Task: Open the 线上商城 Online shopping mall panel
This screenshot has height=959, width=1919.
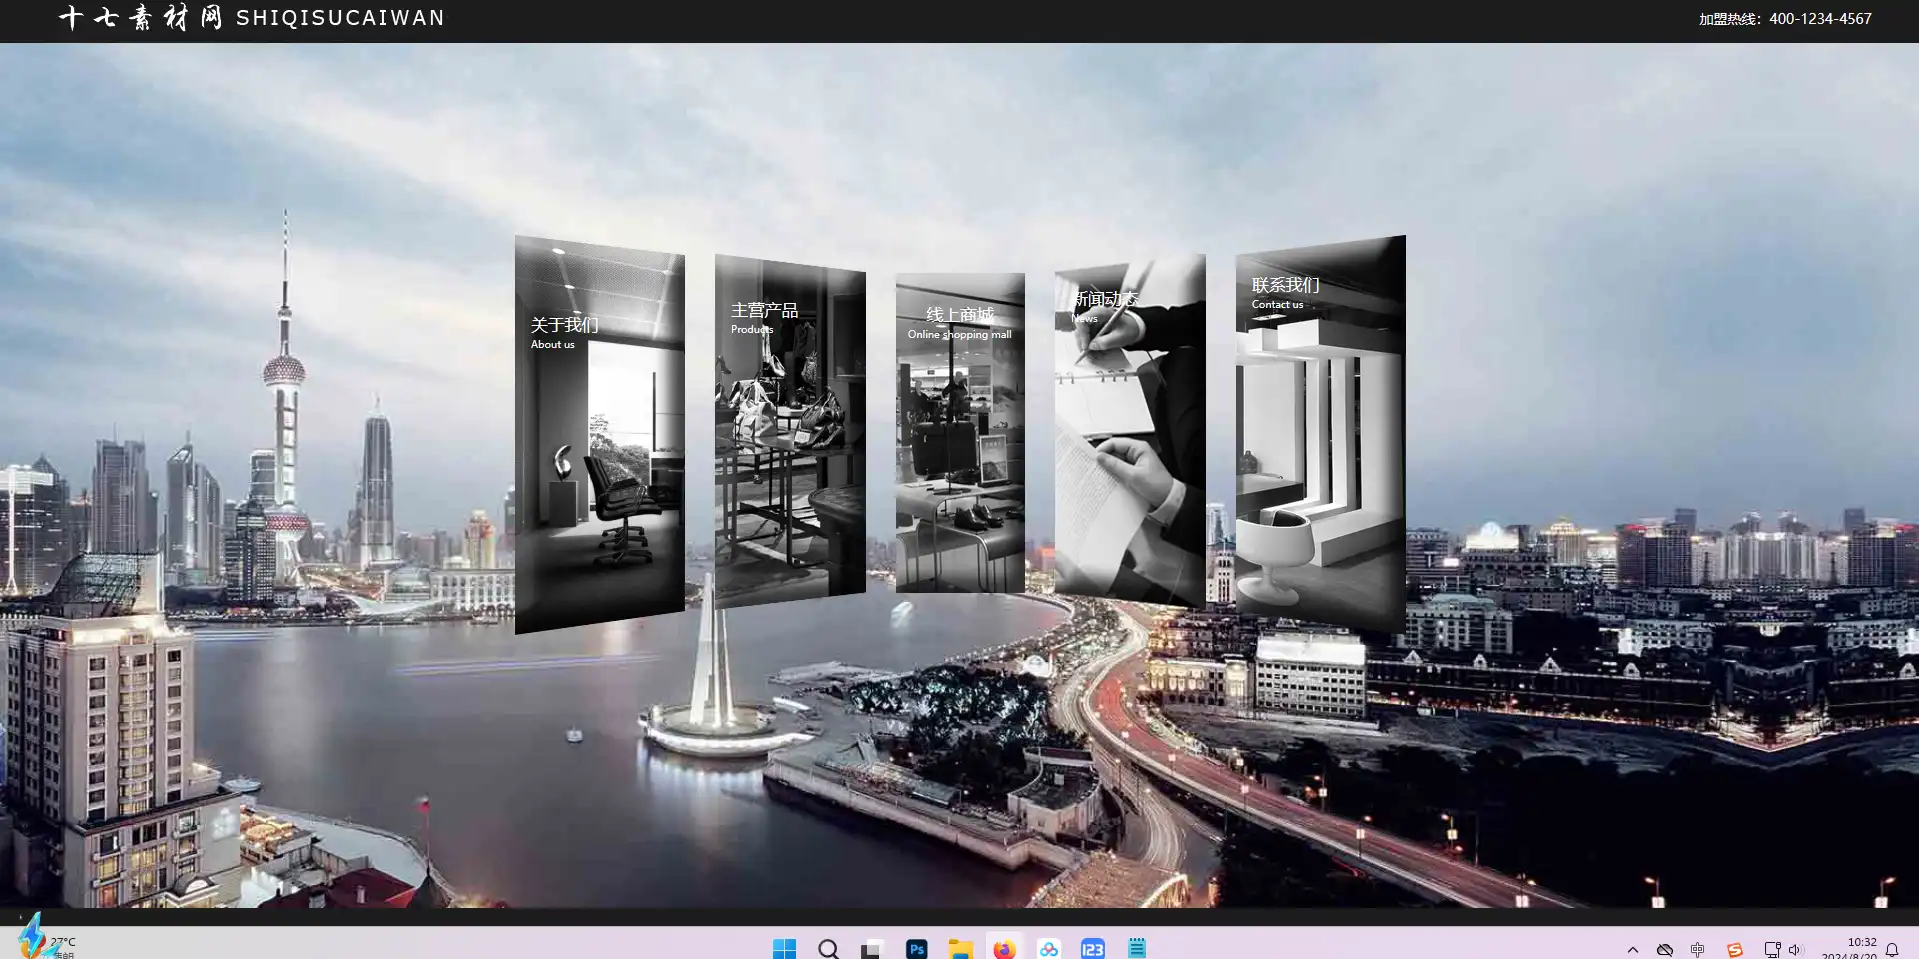Action: [960, 432]
